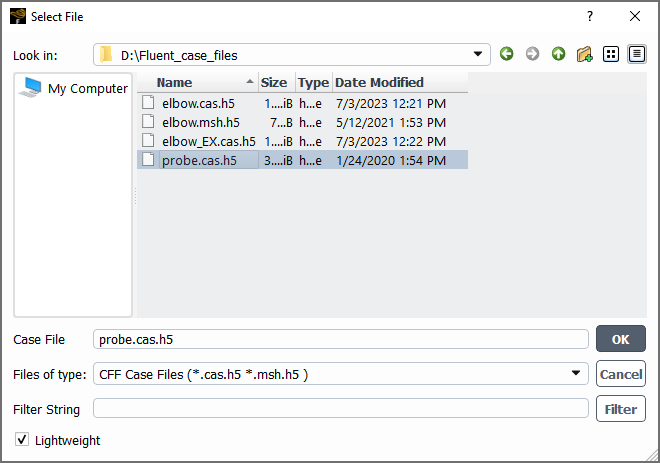Click the folder icon in the Look in box
Image resolution: width=660 pixels, height=463 pixels.
coord(106,55)
